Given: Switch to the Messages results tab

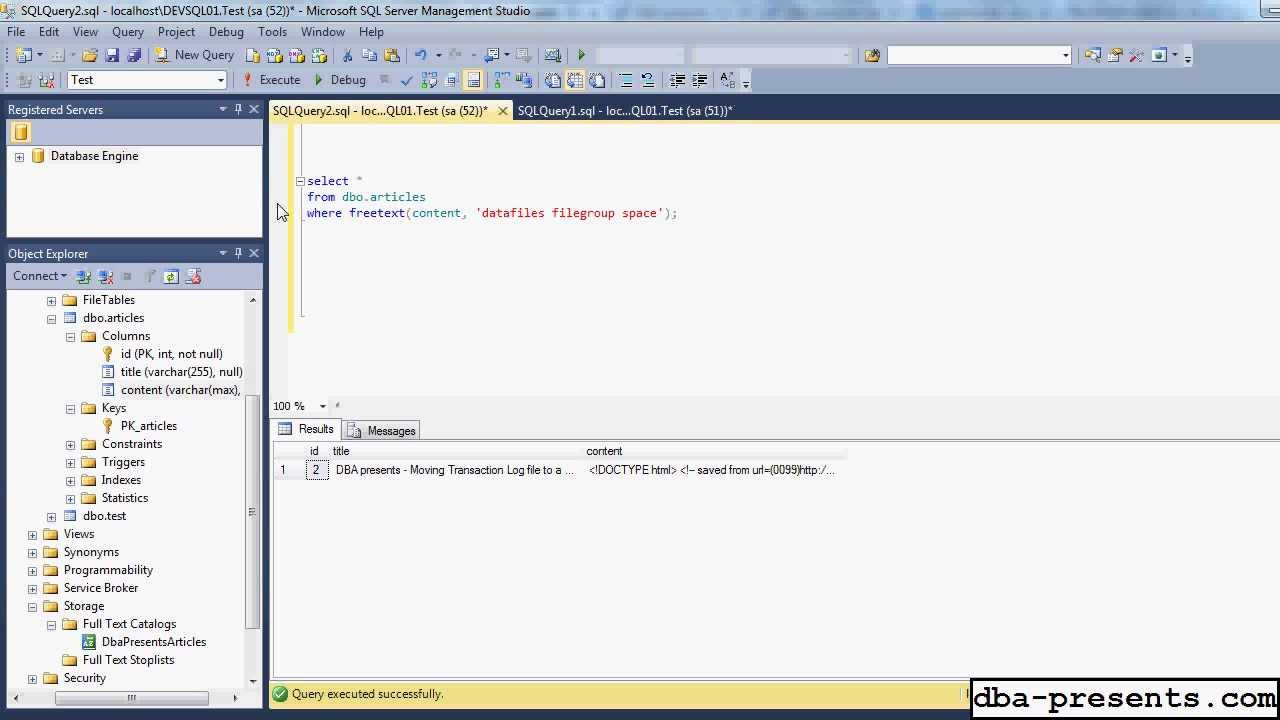Looking at the screenshot, I should click(x=381, y=431).
